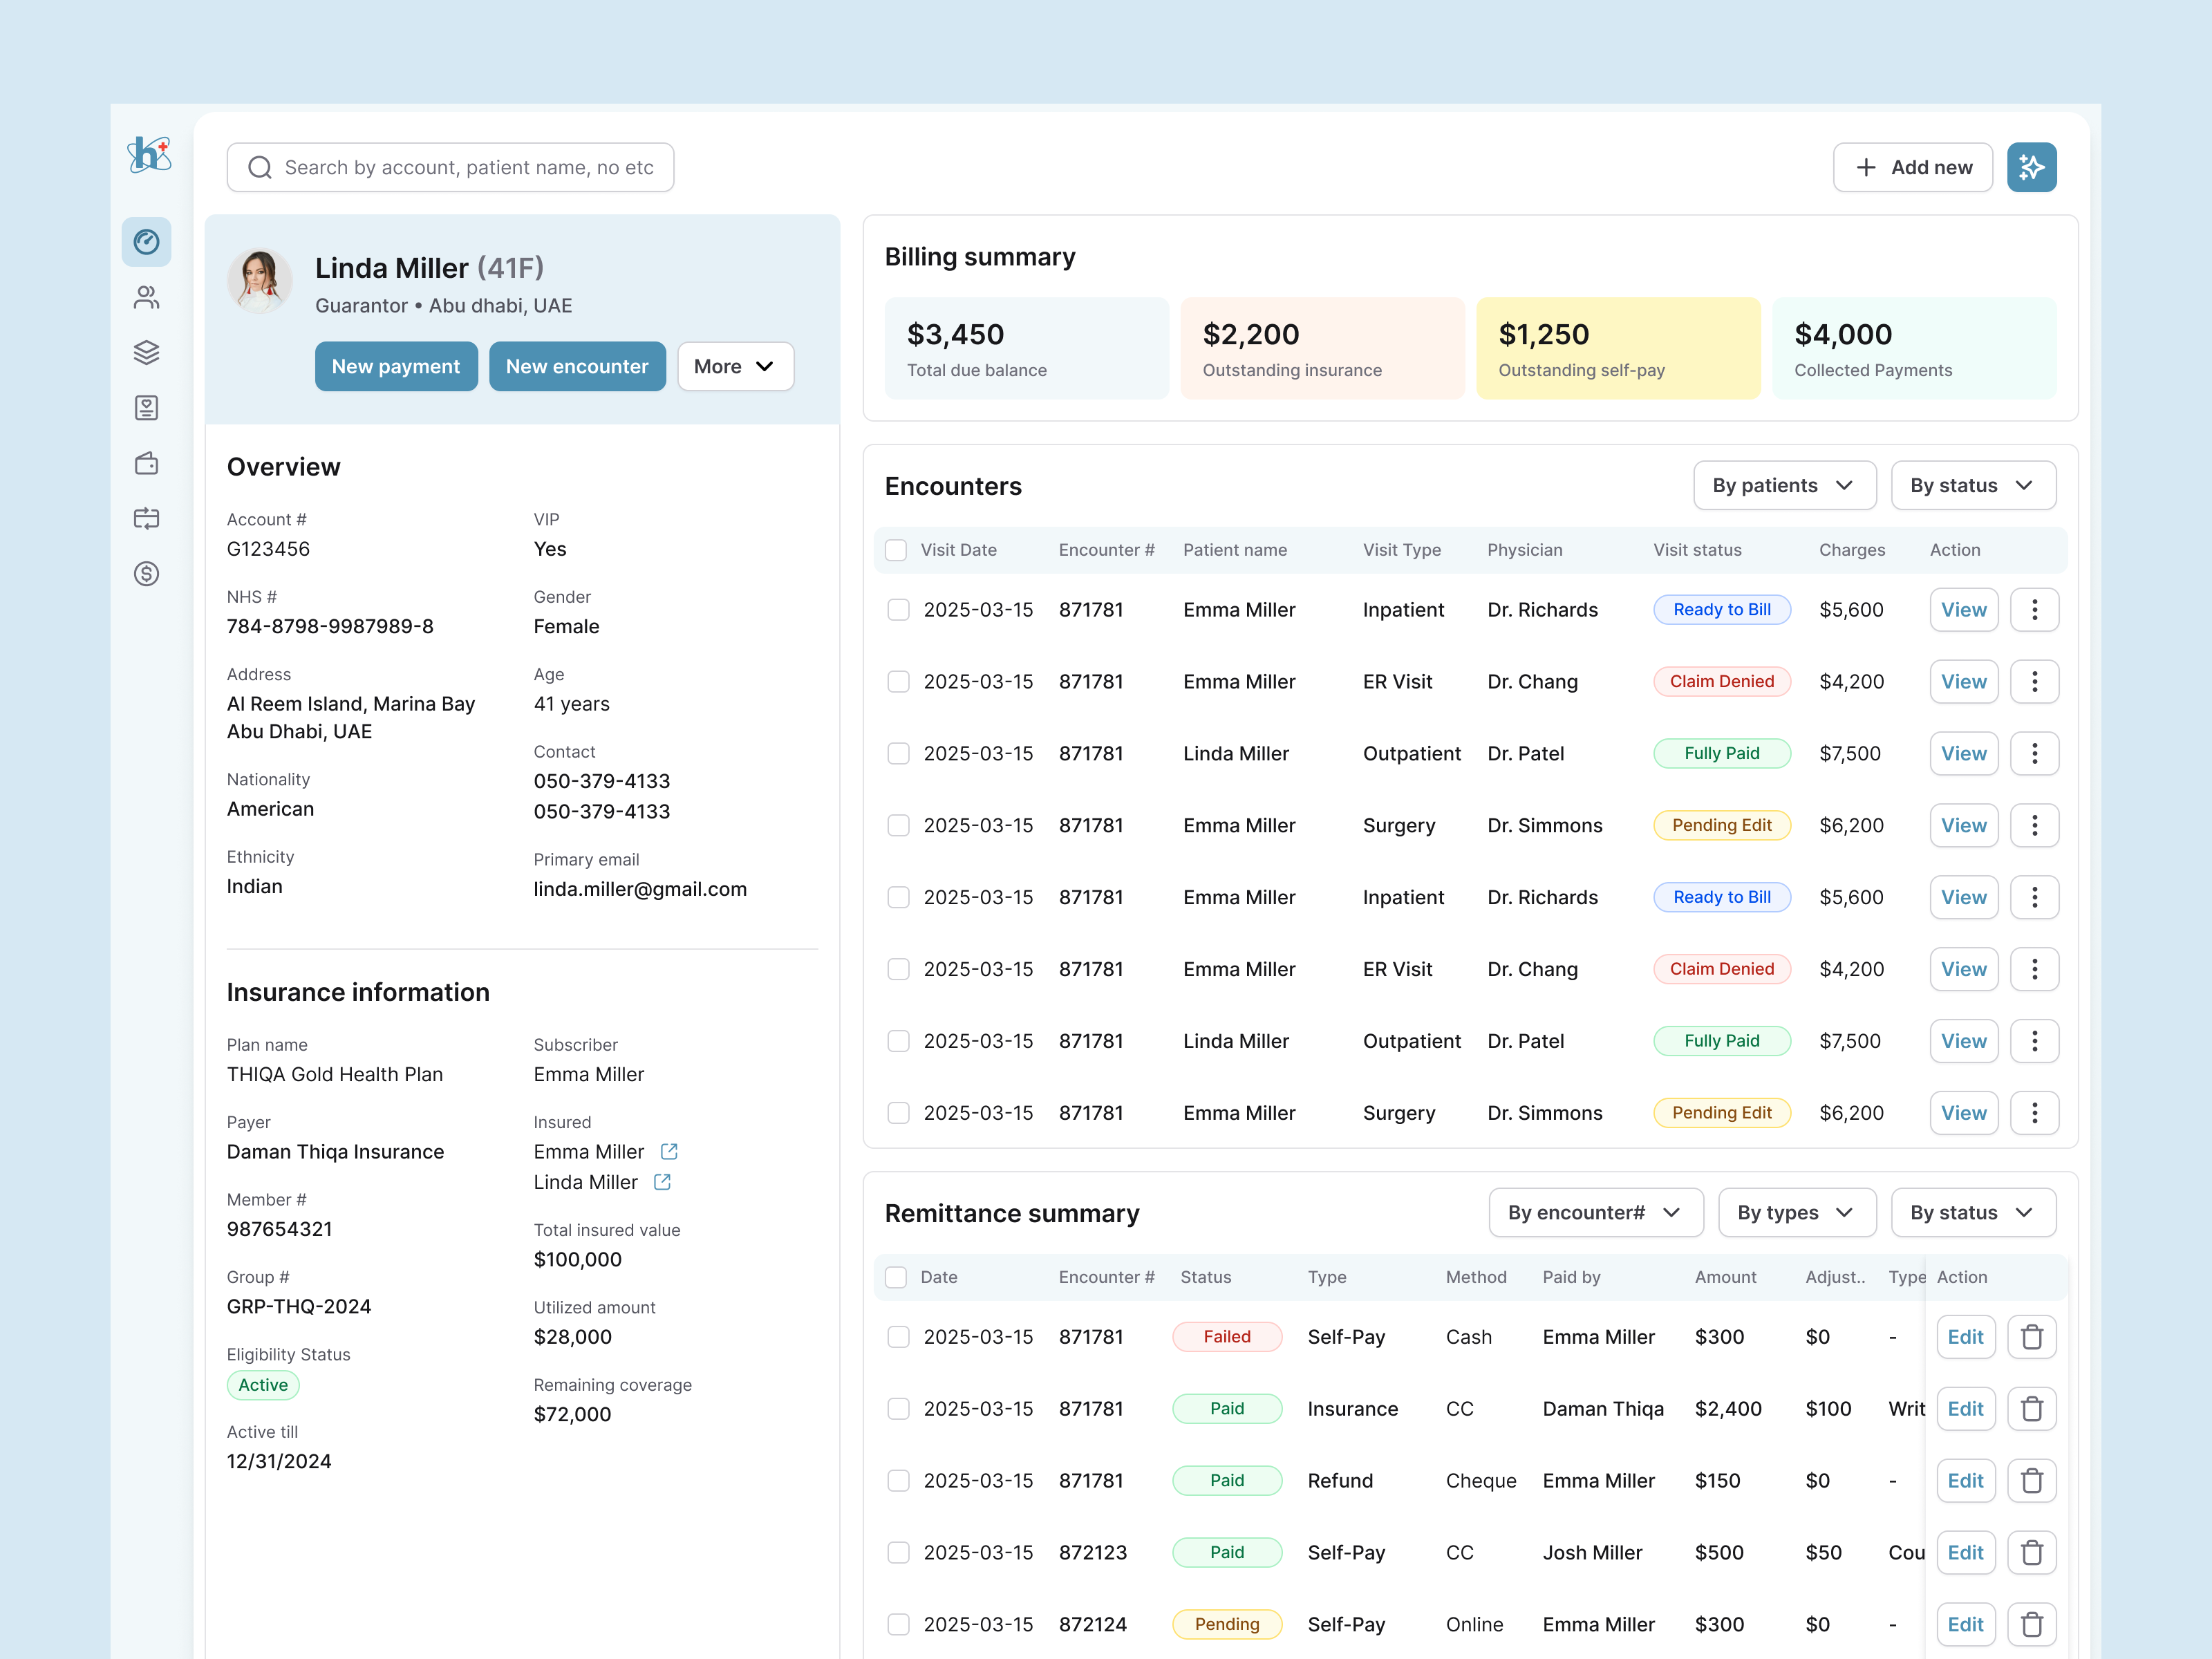Check the first ER Visit encounter row
Viewport: 2212px width, 1659px height.
(x=898, y=682)
